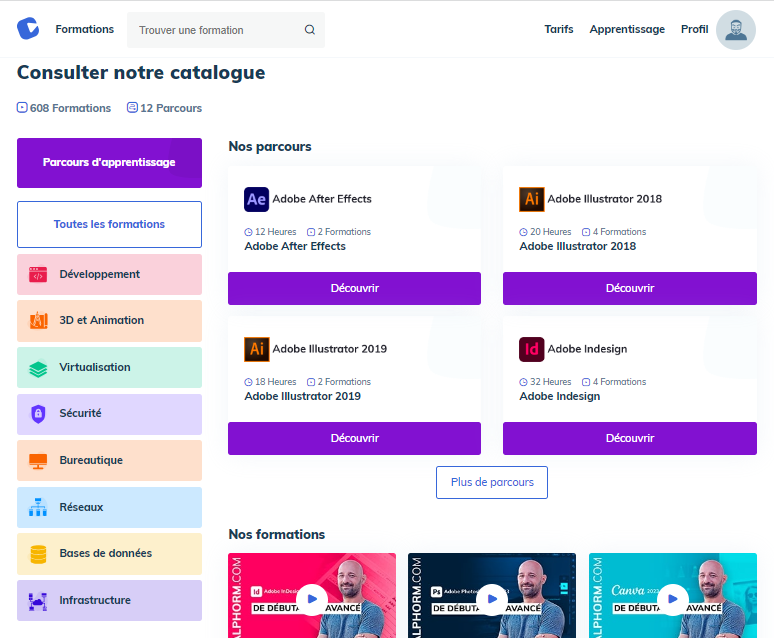Click the Indesign Id logo
This screenshot has height=638, width=774.
pos(532,349)
